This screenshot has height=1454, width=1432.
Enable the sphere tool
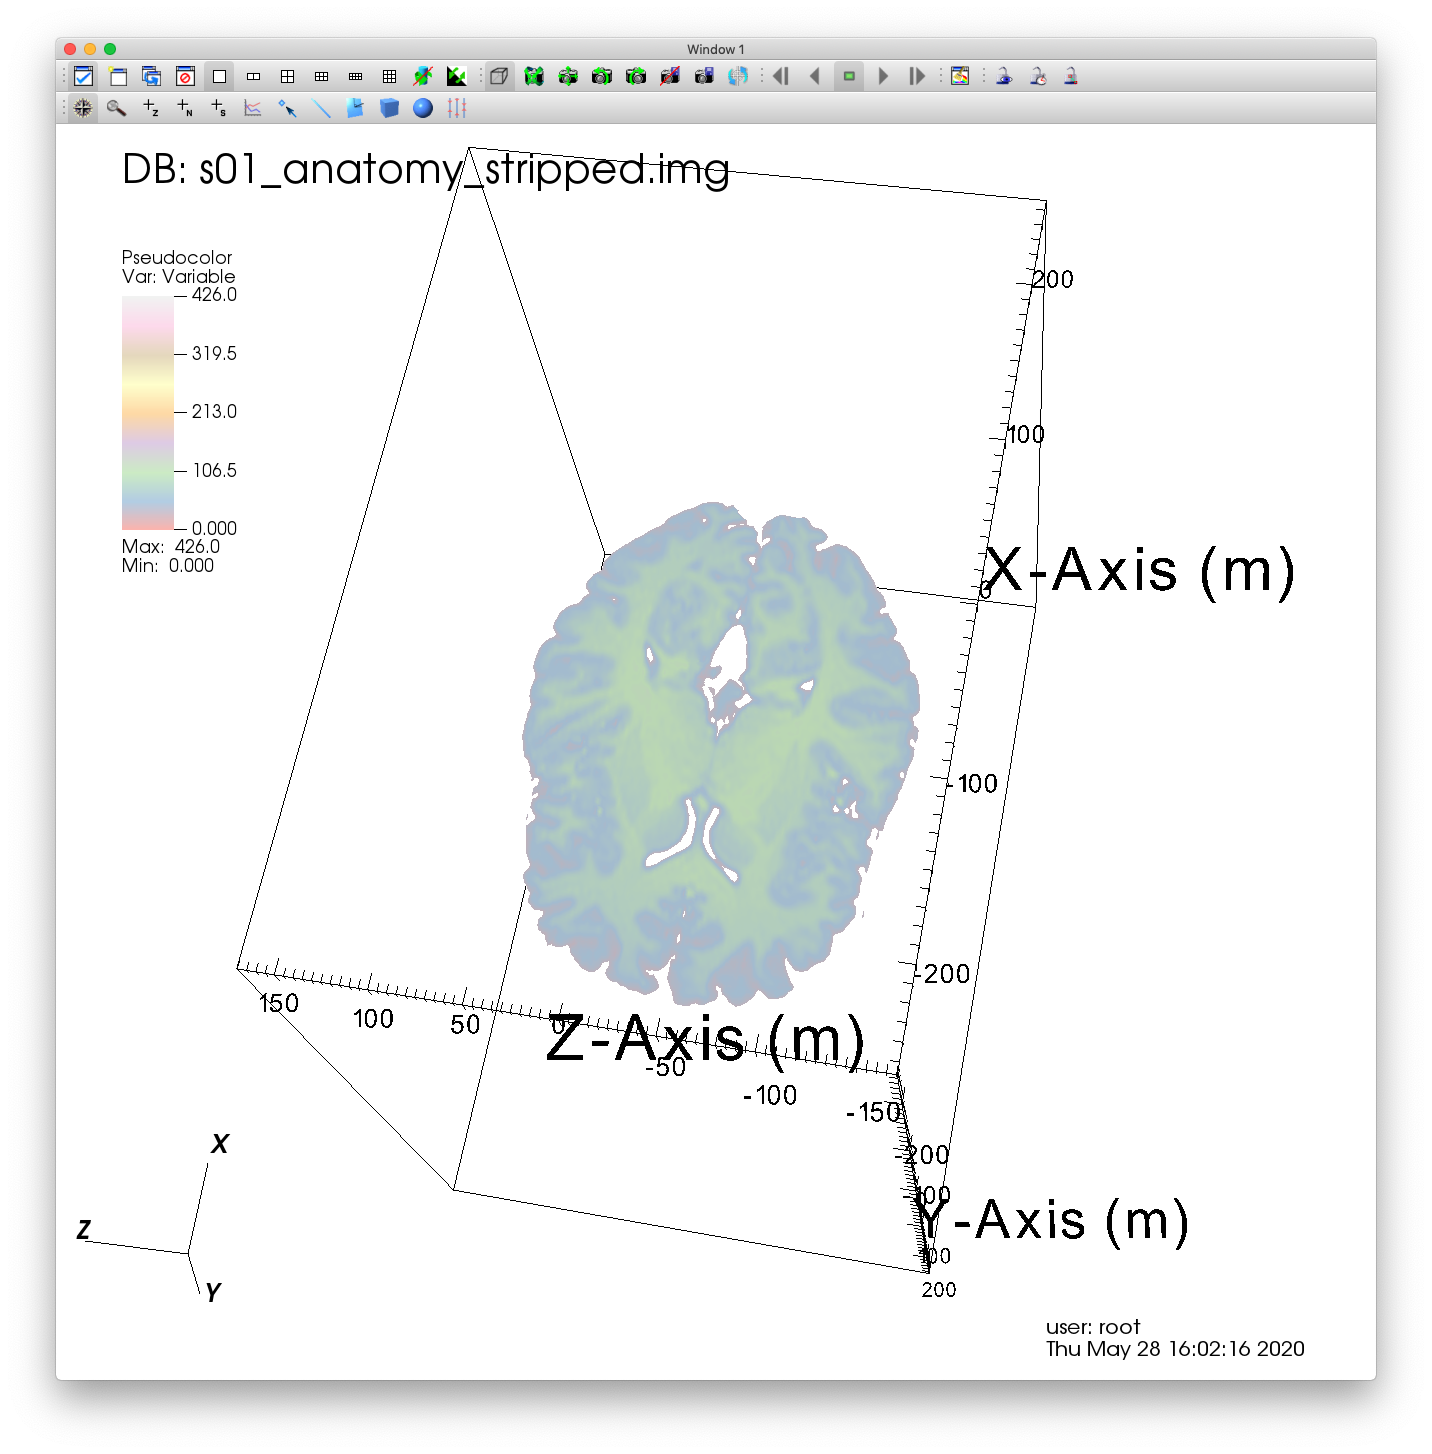point(423,108)
